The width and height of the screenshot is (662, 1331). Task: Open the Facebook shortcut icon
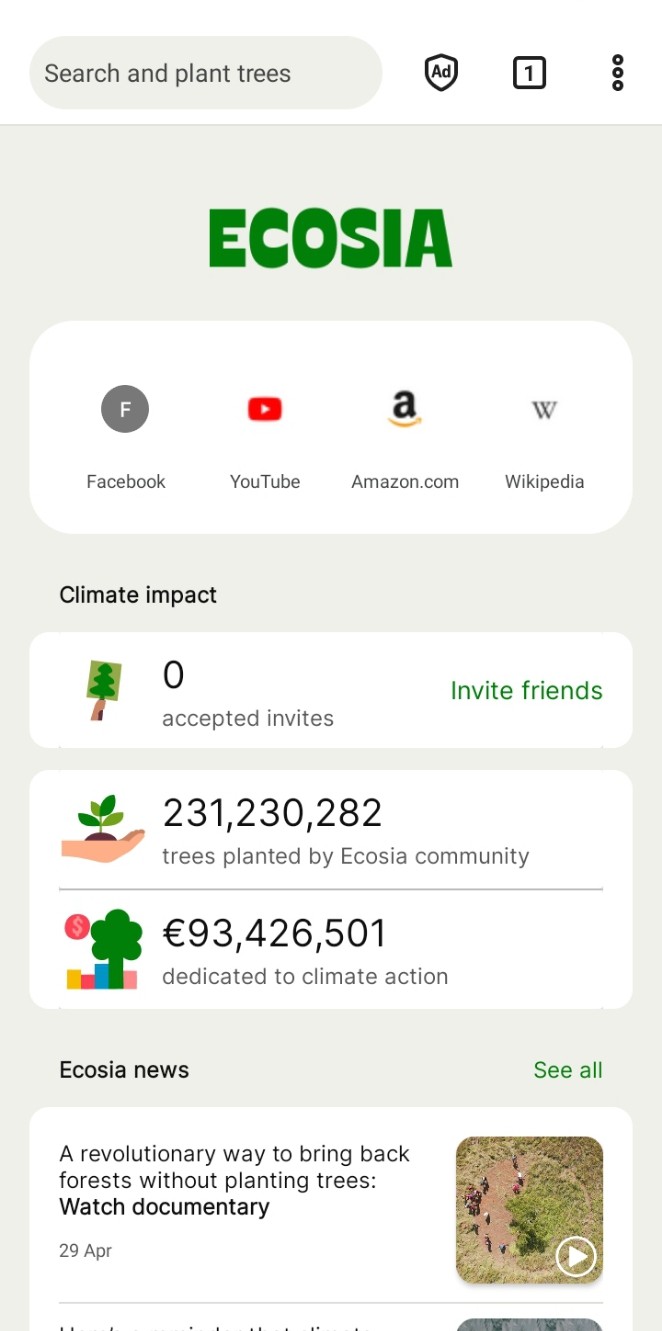tap(125, 409)
